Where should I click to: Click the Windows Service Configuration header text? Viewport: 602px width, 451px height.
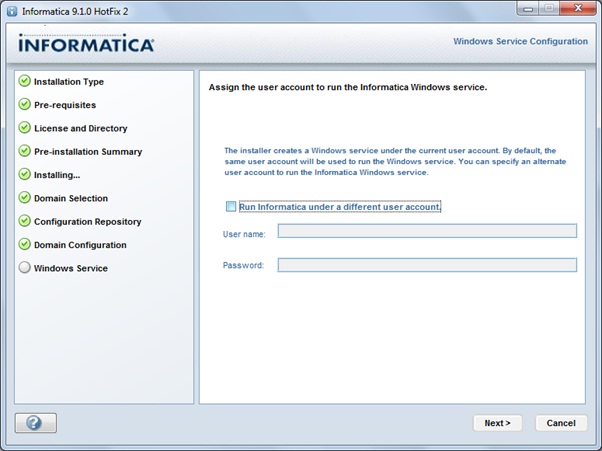pos(520,41)
